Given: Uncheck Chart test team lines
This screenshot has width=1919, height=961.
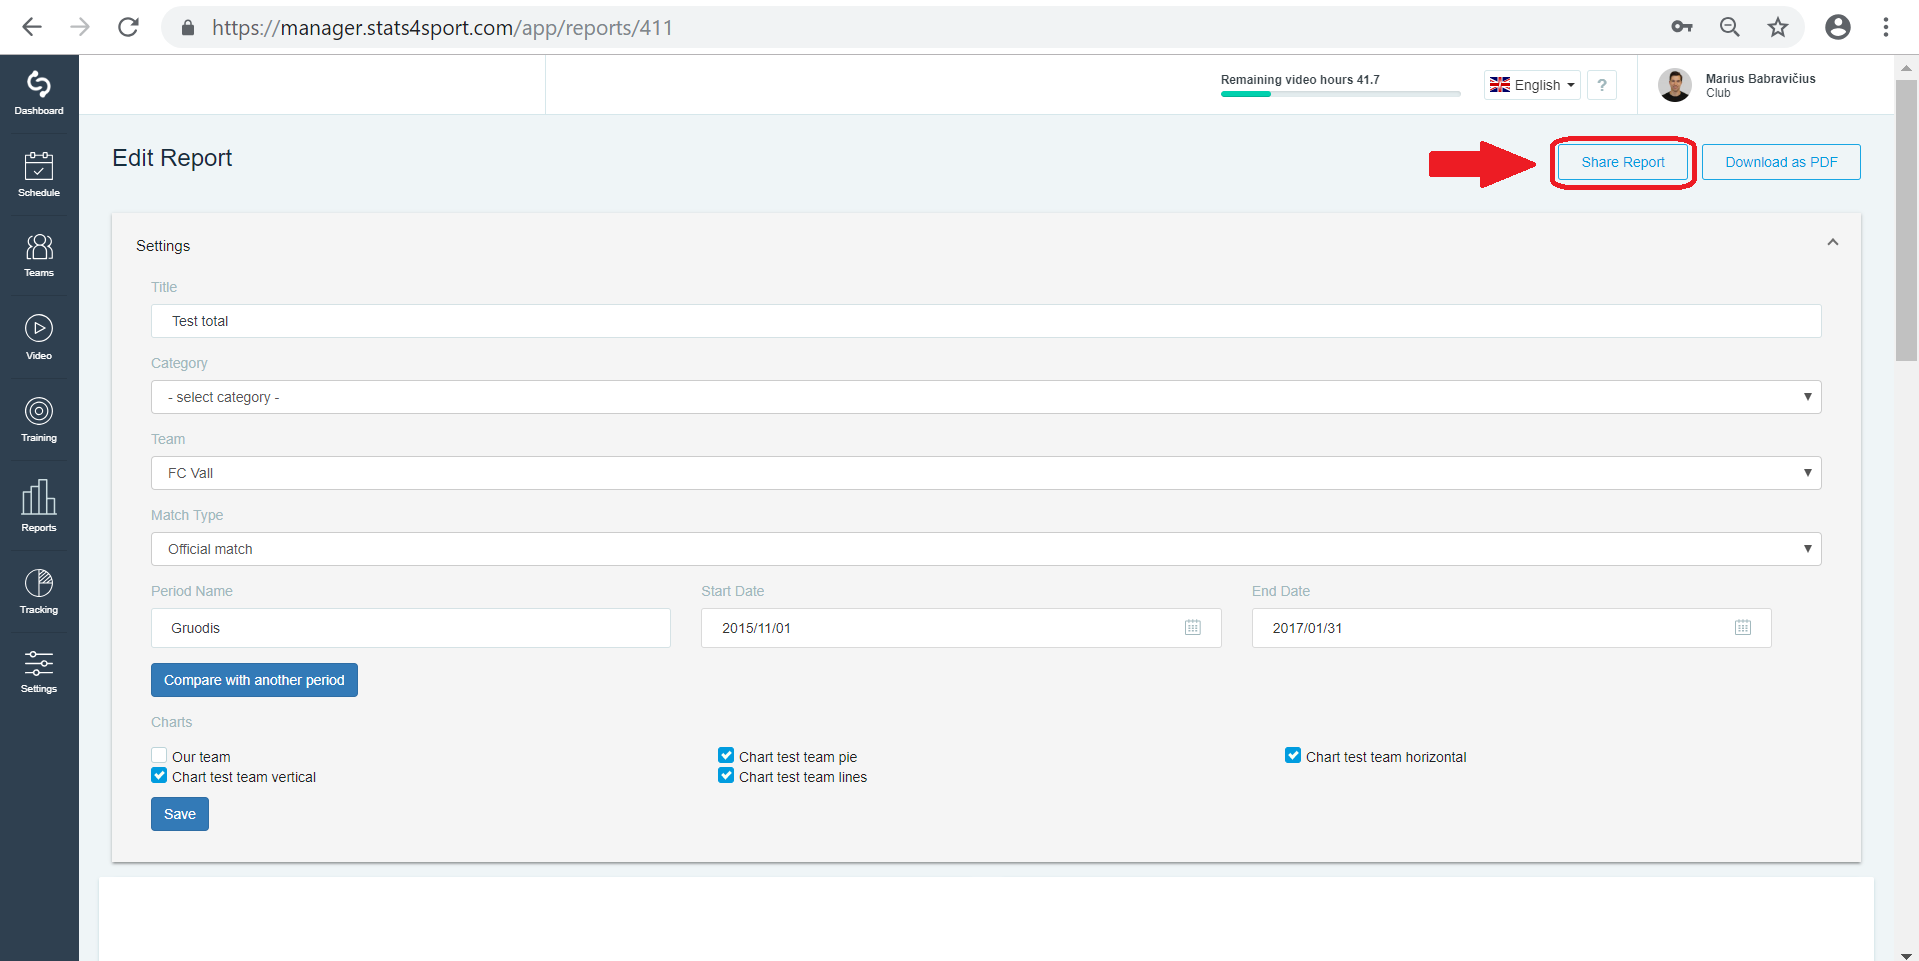Looking at the screenshot, I should coord(726,776).
